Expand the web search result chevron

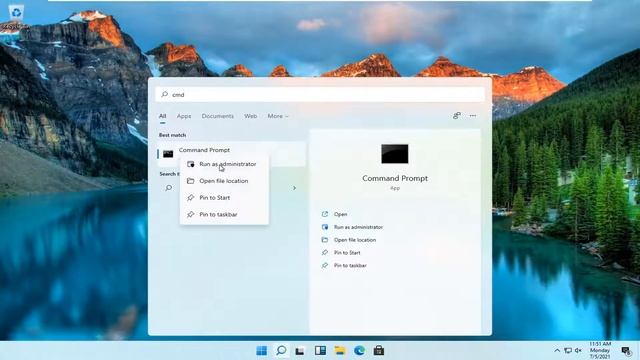pos(294,188)
